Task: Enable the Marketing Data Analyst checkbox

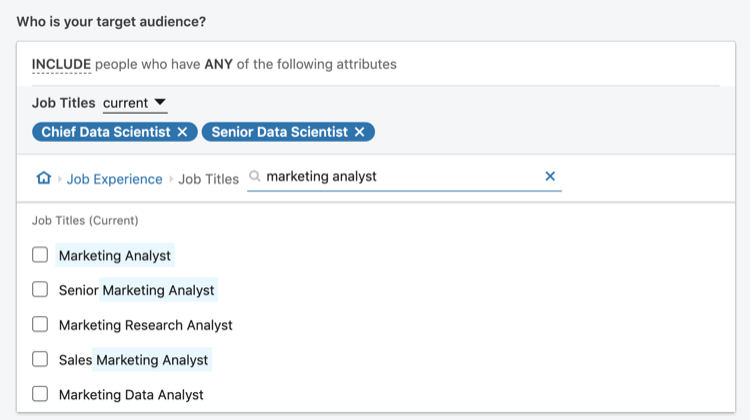Action: (40, 394)
